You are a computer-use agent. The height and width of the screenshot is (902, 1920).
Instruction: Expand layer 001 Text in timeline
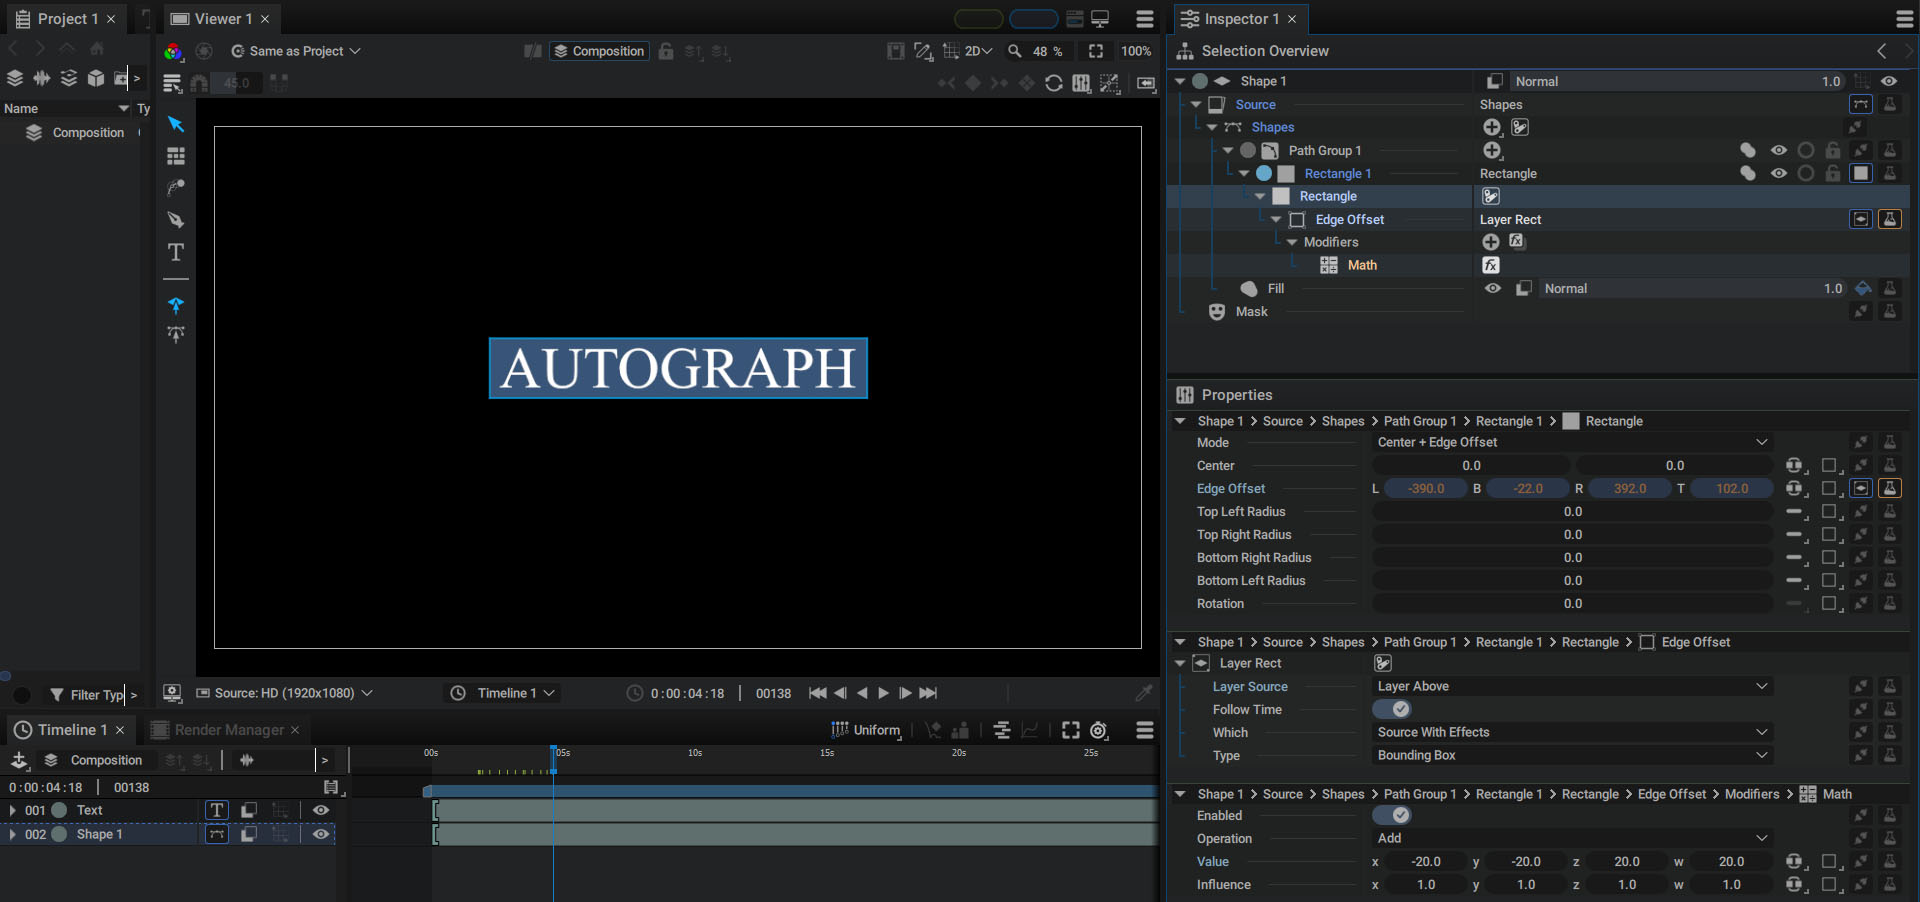pyautogui.click(x=12, y=810)
